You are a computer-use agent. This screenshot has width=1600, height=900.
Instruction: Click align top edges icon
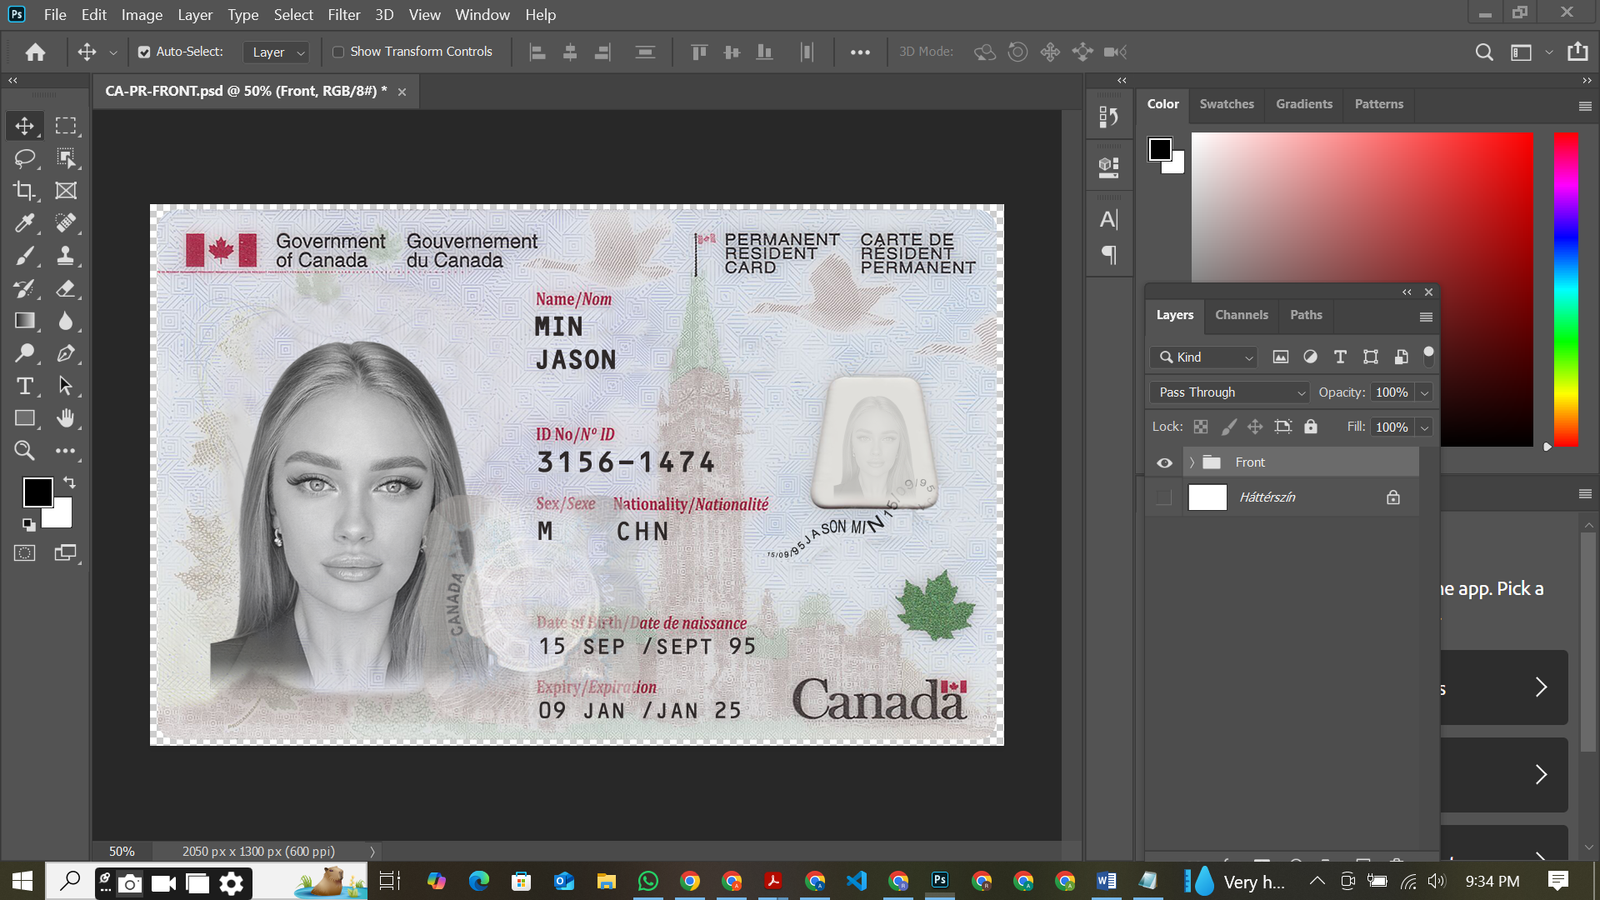pos(699,52)
